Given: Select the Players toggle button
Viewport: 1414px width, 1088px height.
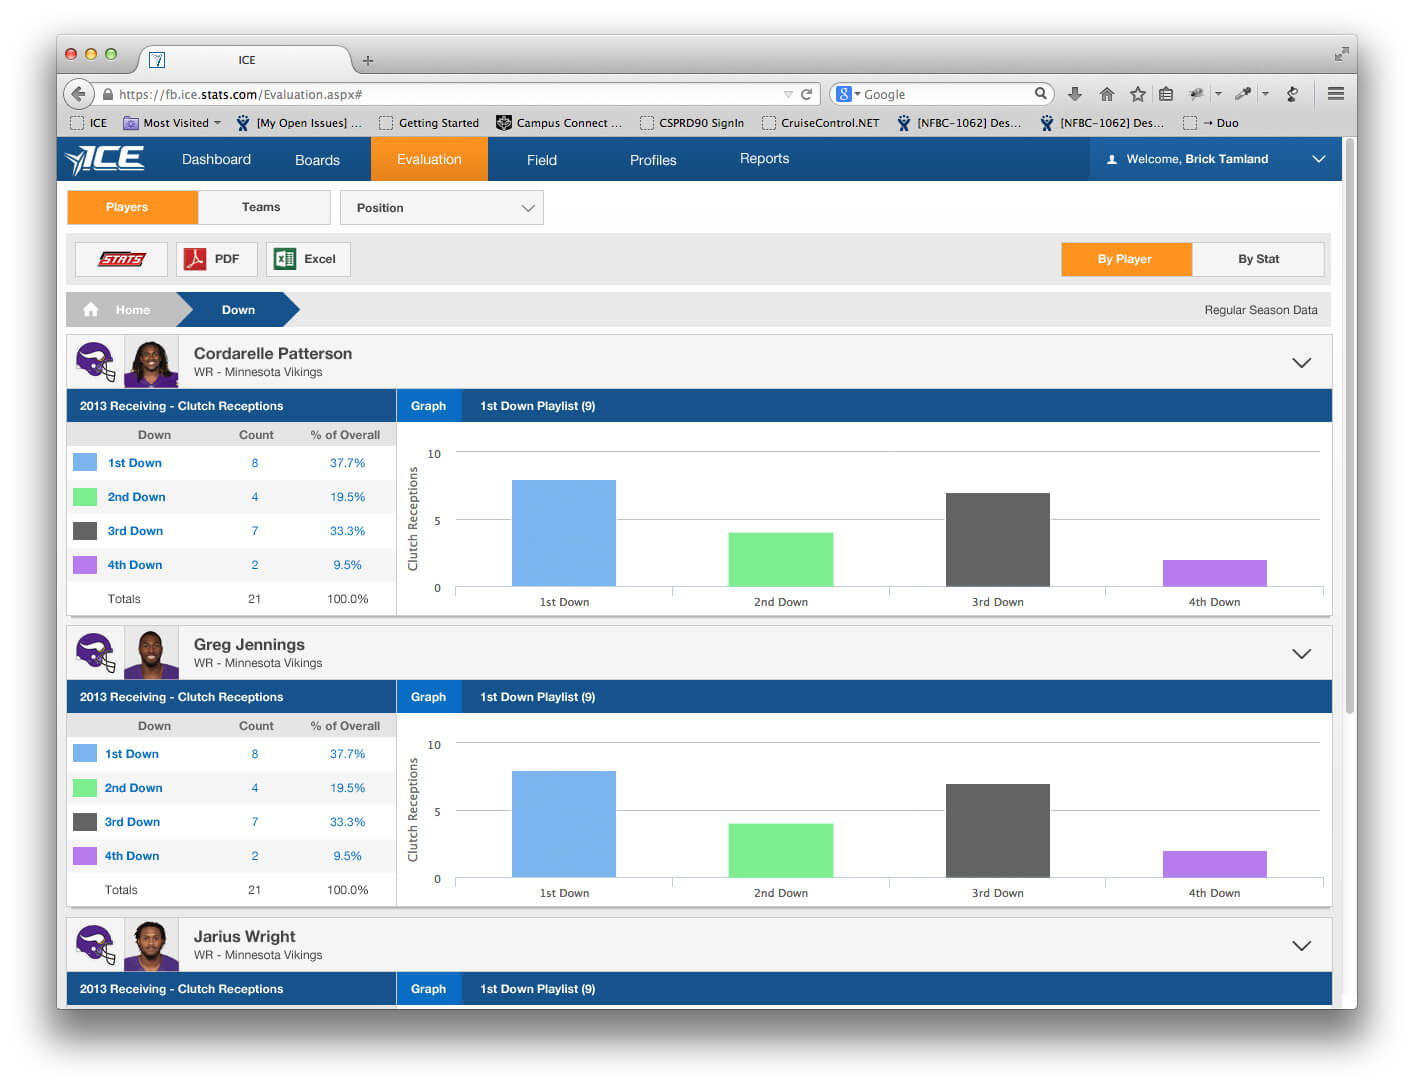Looking at the screenshot, I should pyautogui.click(x=127, y=207).
